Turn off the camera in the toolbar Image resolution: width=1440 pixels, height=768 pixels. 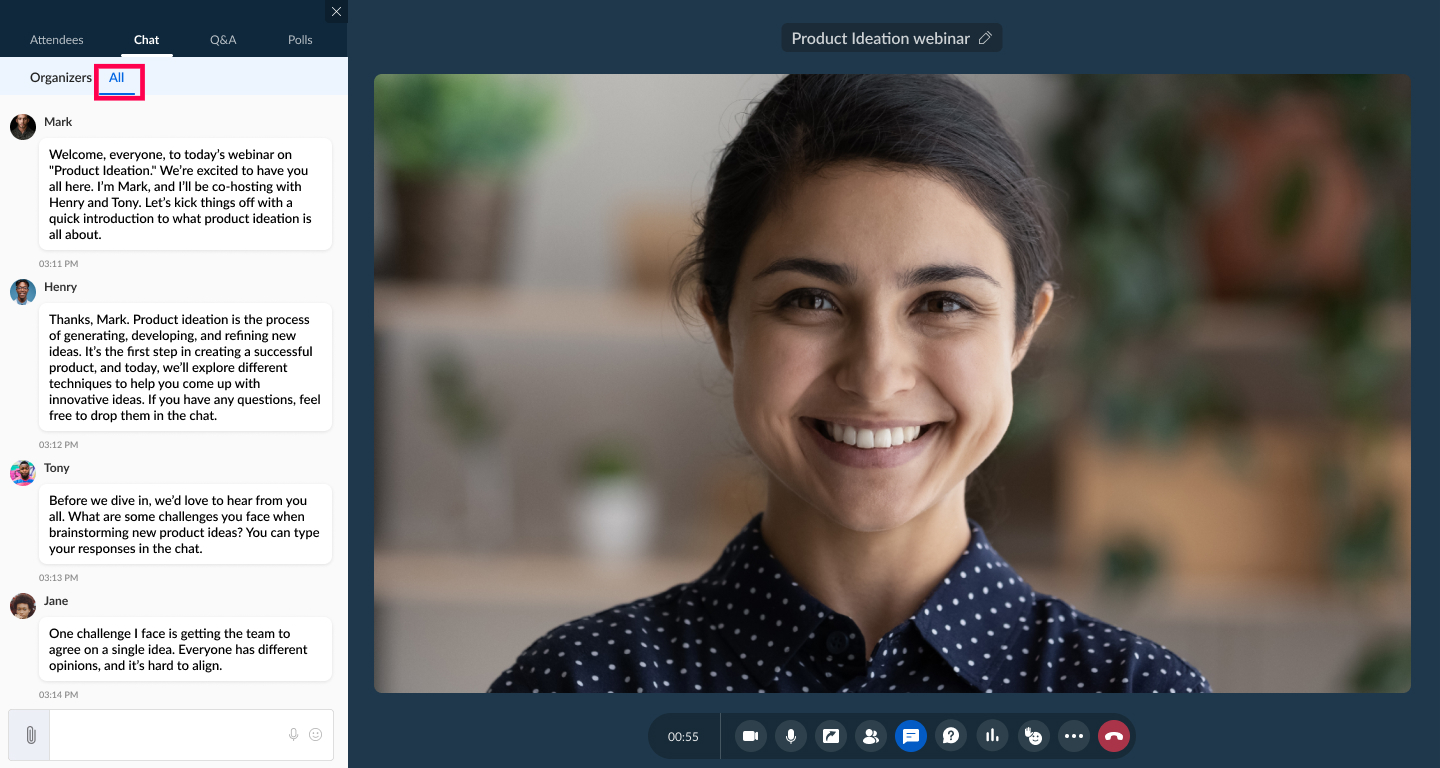[x=750, y=736]
